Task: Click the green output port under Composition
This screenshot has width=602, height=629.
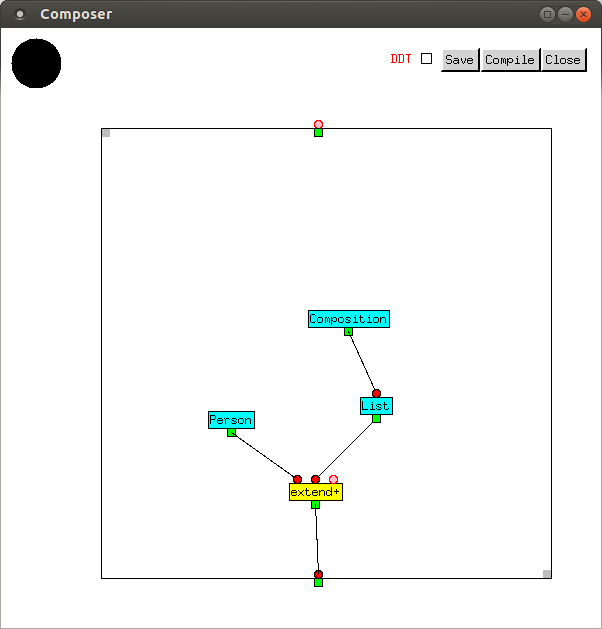Action: 348,331
